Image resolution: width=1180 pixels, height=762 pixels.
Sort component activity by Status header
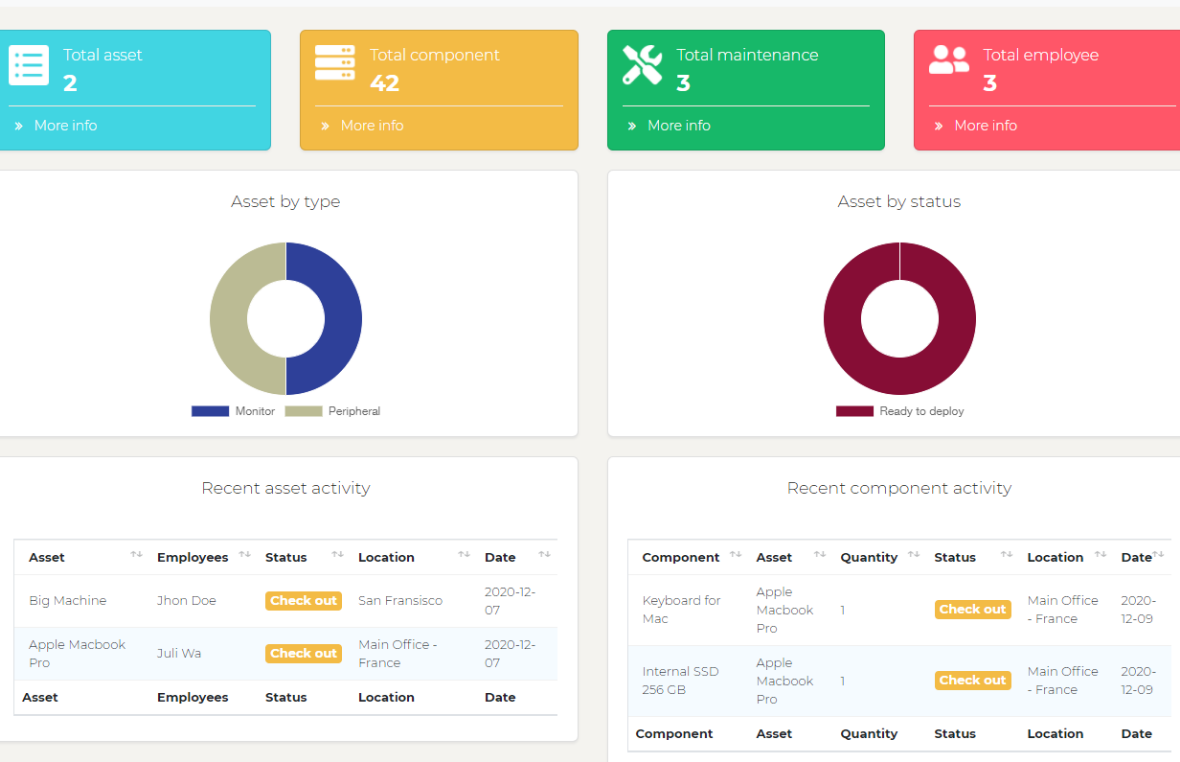(954, 557)
